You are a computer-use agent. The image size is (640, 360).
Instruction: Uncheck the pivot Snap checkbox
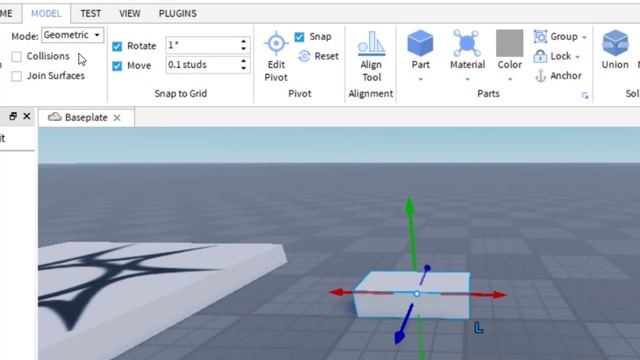299,37
